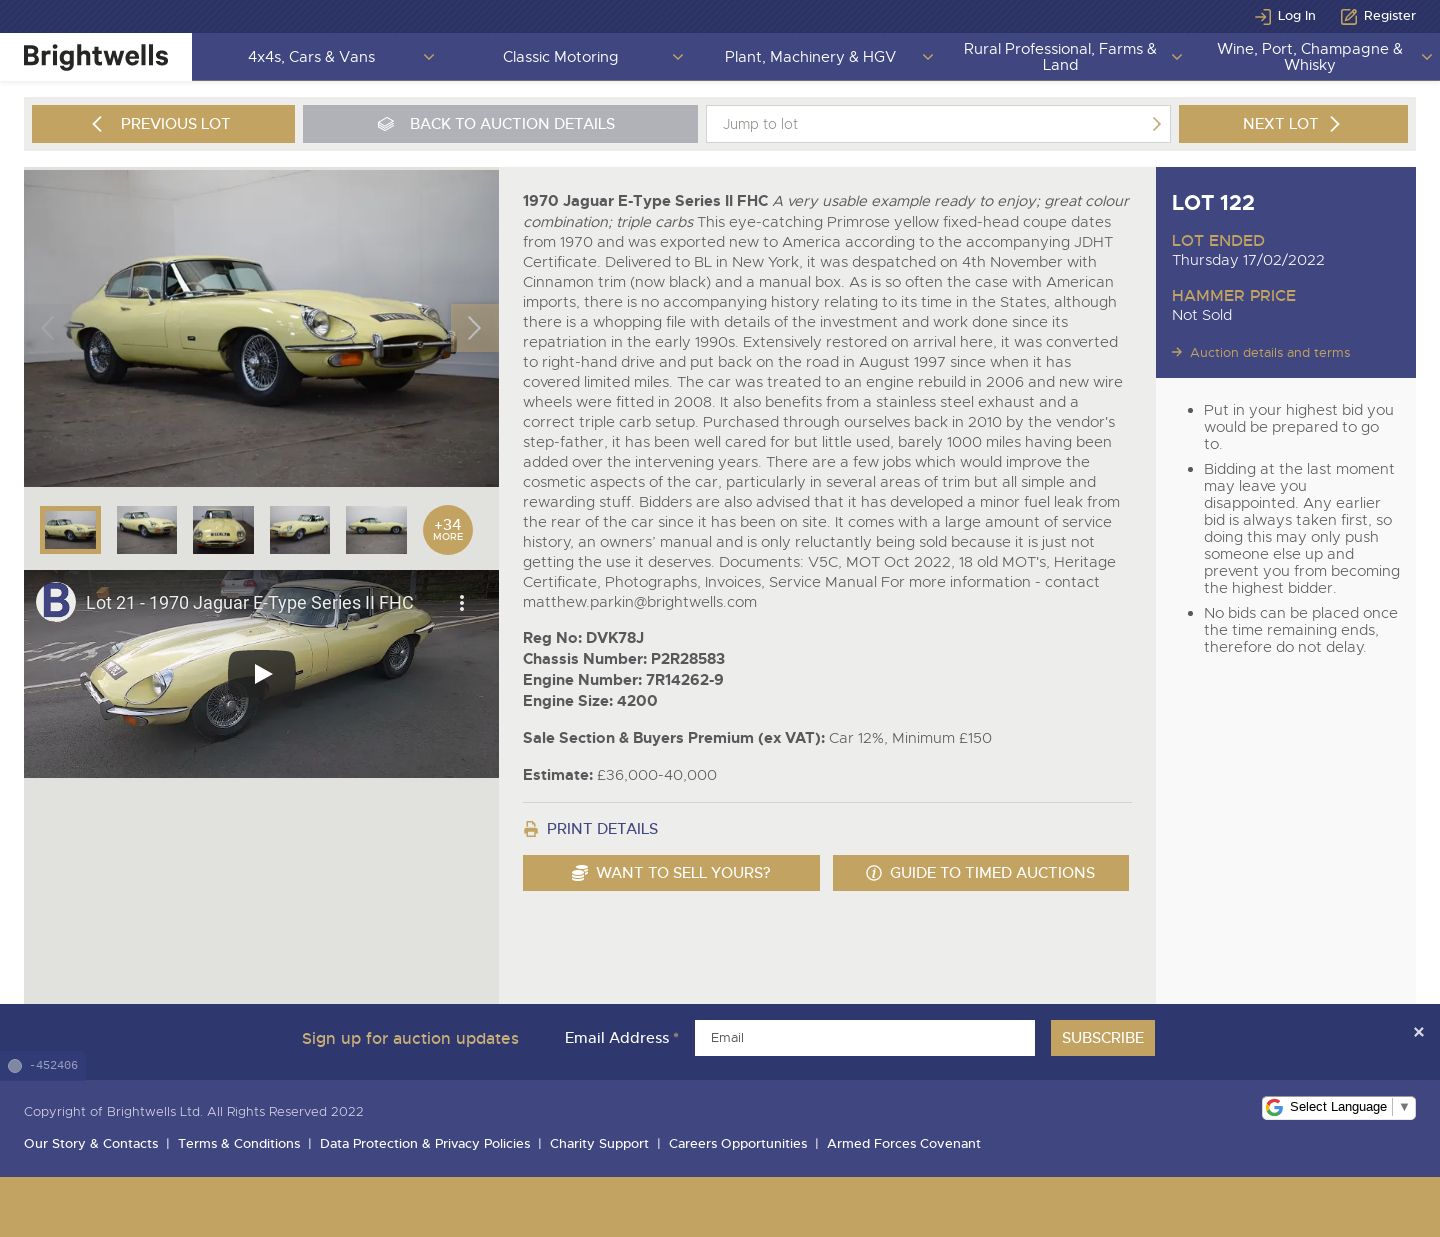Click the -452406 badge
1440x1237 pixels.
pyautogui.click(x=43, y=1066)
